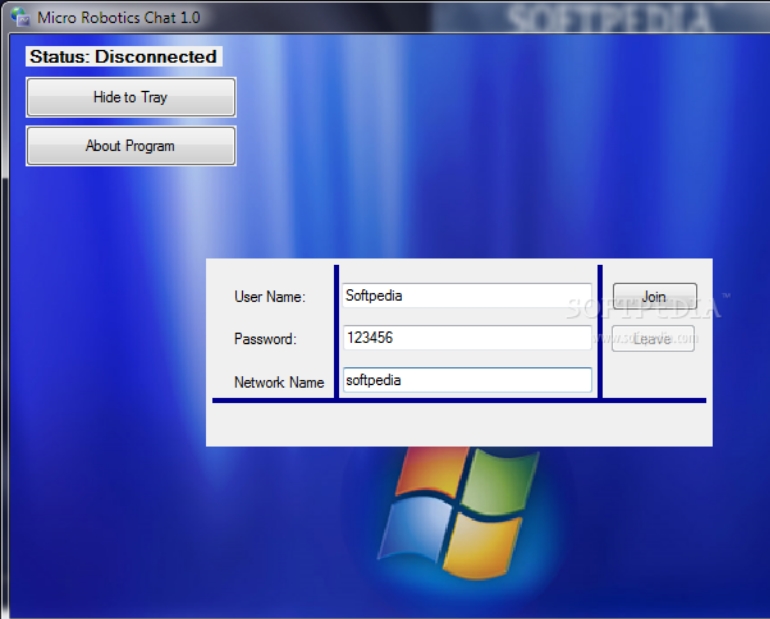Click the Softpedia watermark in the top right
This screenshot has height=619, width=770.
tap(610, 18)
